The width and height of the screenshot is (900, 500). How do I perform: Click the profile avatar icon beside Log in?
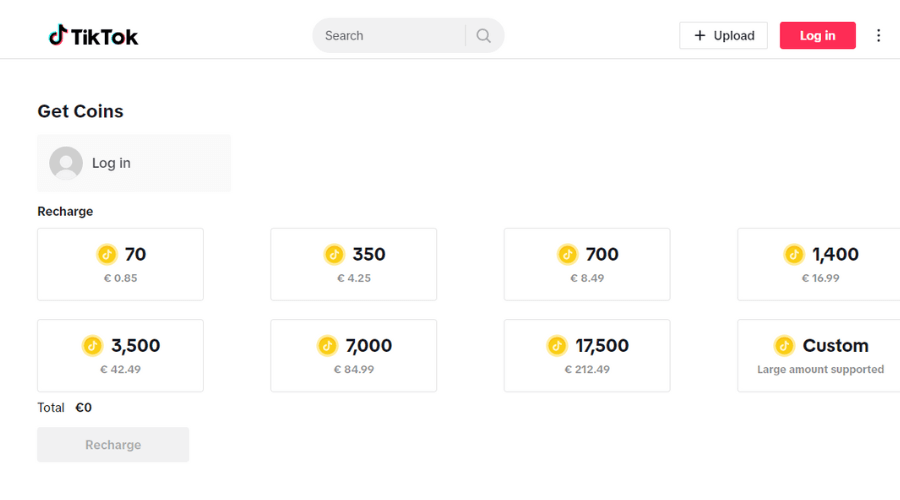(x=66, y=163)
